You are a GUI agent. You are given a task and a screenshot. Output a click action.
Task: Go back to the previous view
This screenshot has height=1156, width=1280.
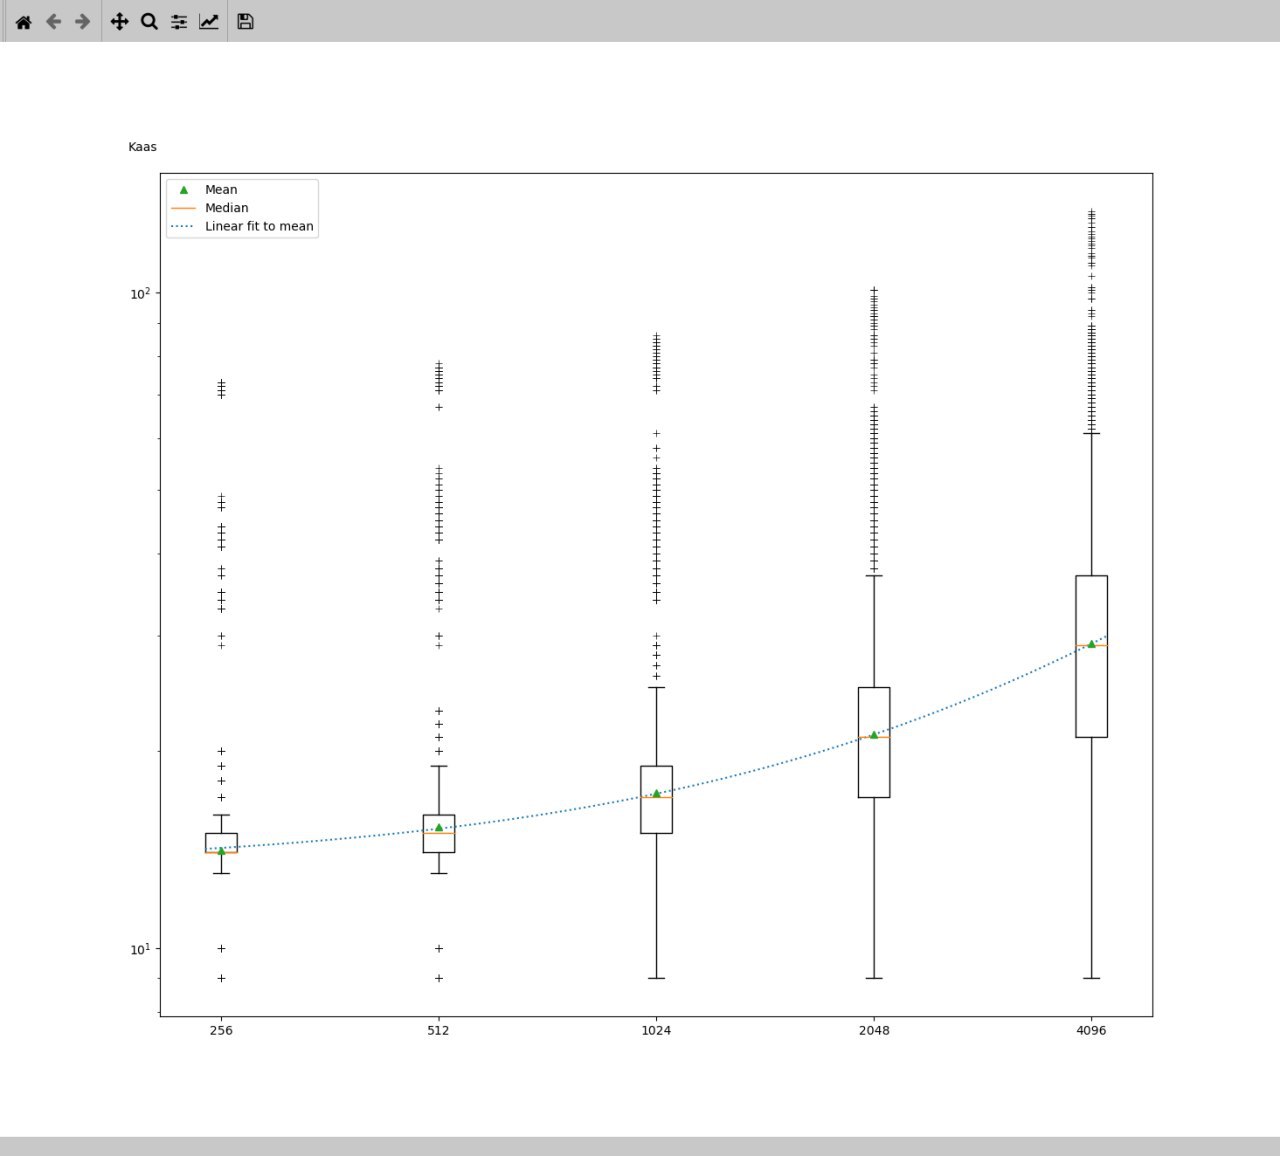pyautogui.click(x=54, y=22)
